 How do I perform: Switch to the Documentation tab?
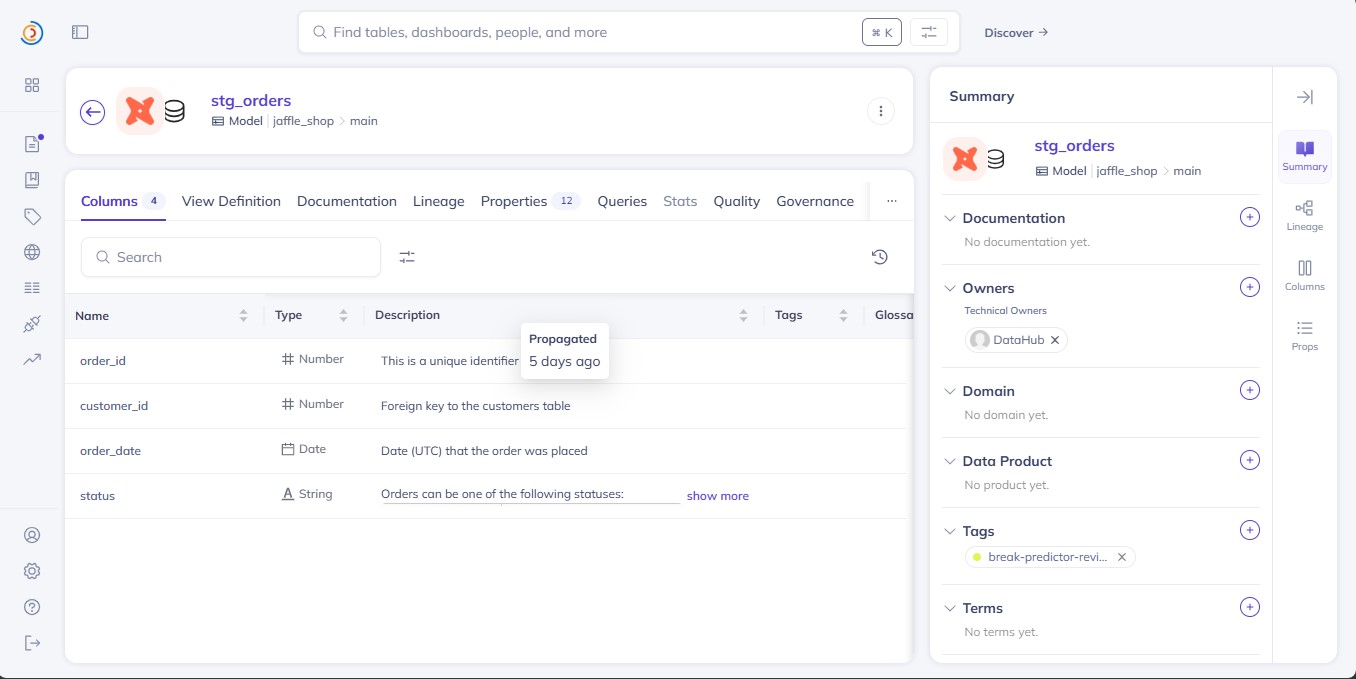click(x=347, y=201)
